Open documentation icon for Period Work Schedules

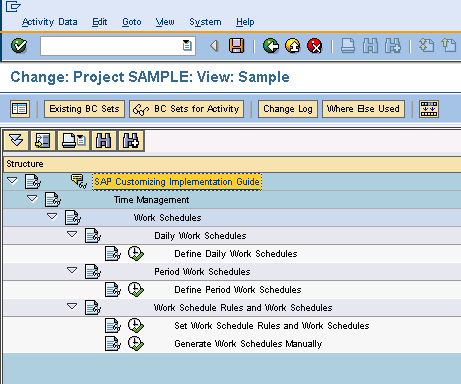93,272
